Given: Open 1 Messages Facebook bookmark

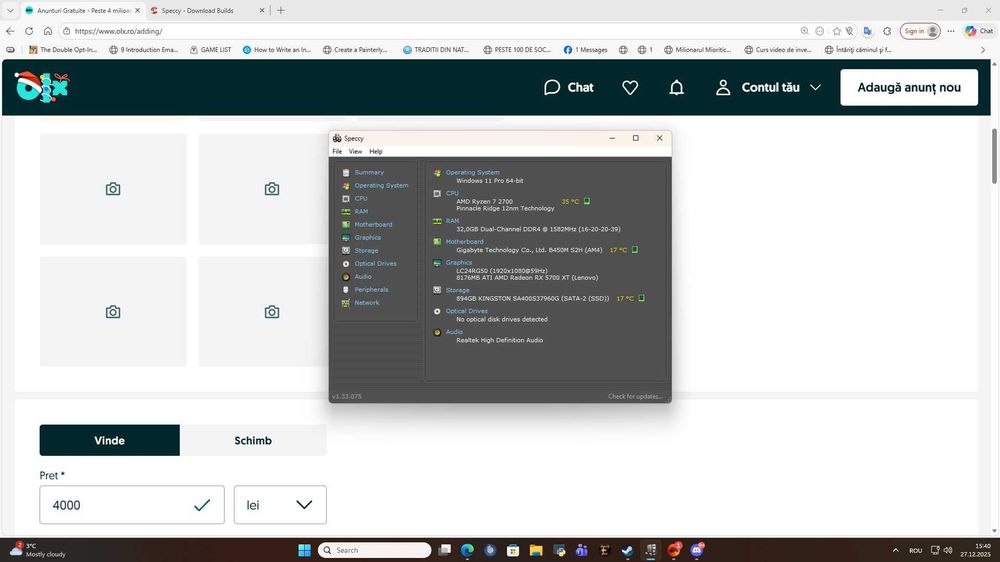Looking at the screenshot, I should pyautogui.click(x=585, y=50).
